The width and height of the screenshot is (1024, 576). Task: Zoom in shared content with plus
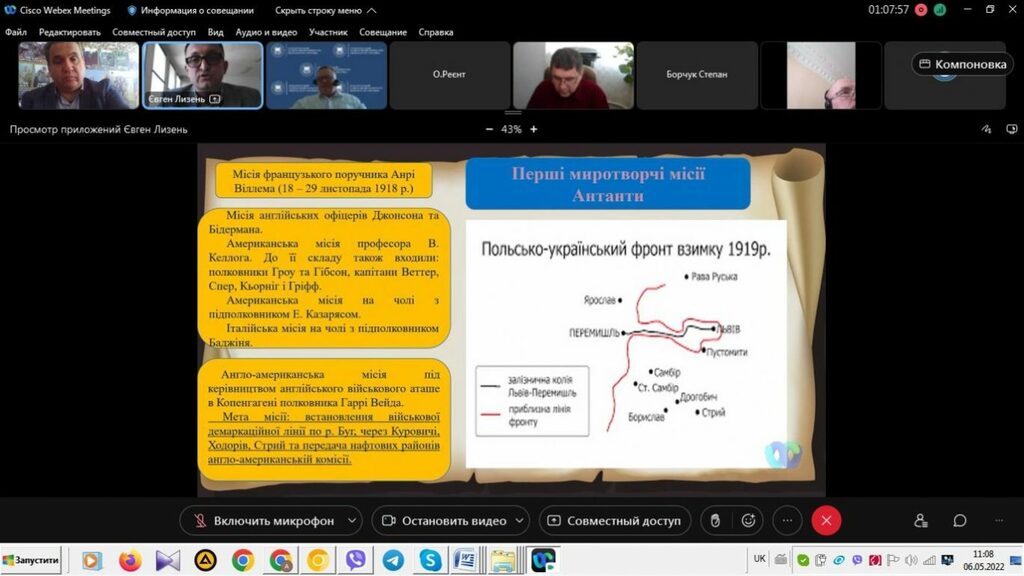[x=534, y=129]
